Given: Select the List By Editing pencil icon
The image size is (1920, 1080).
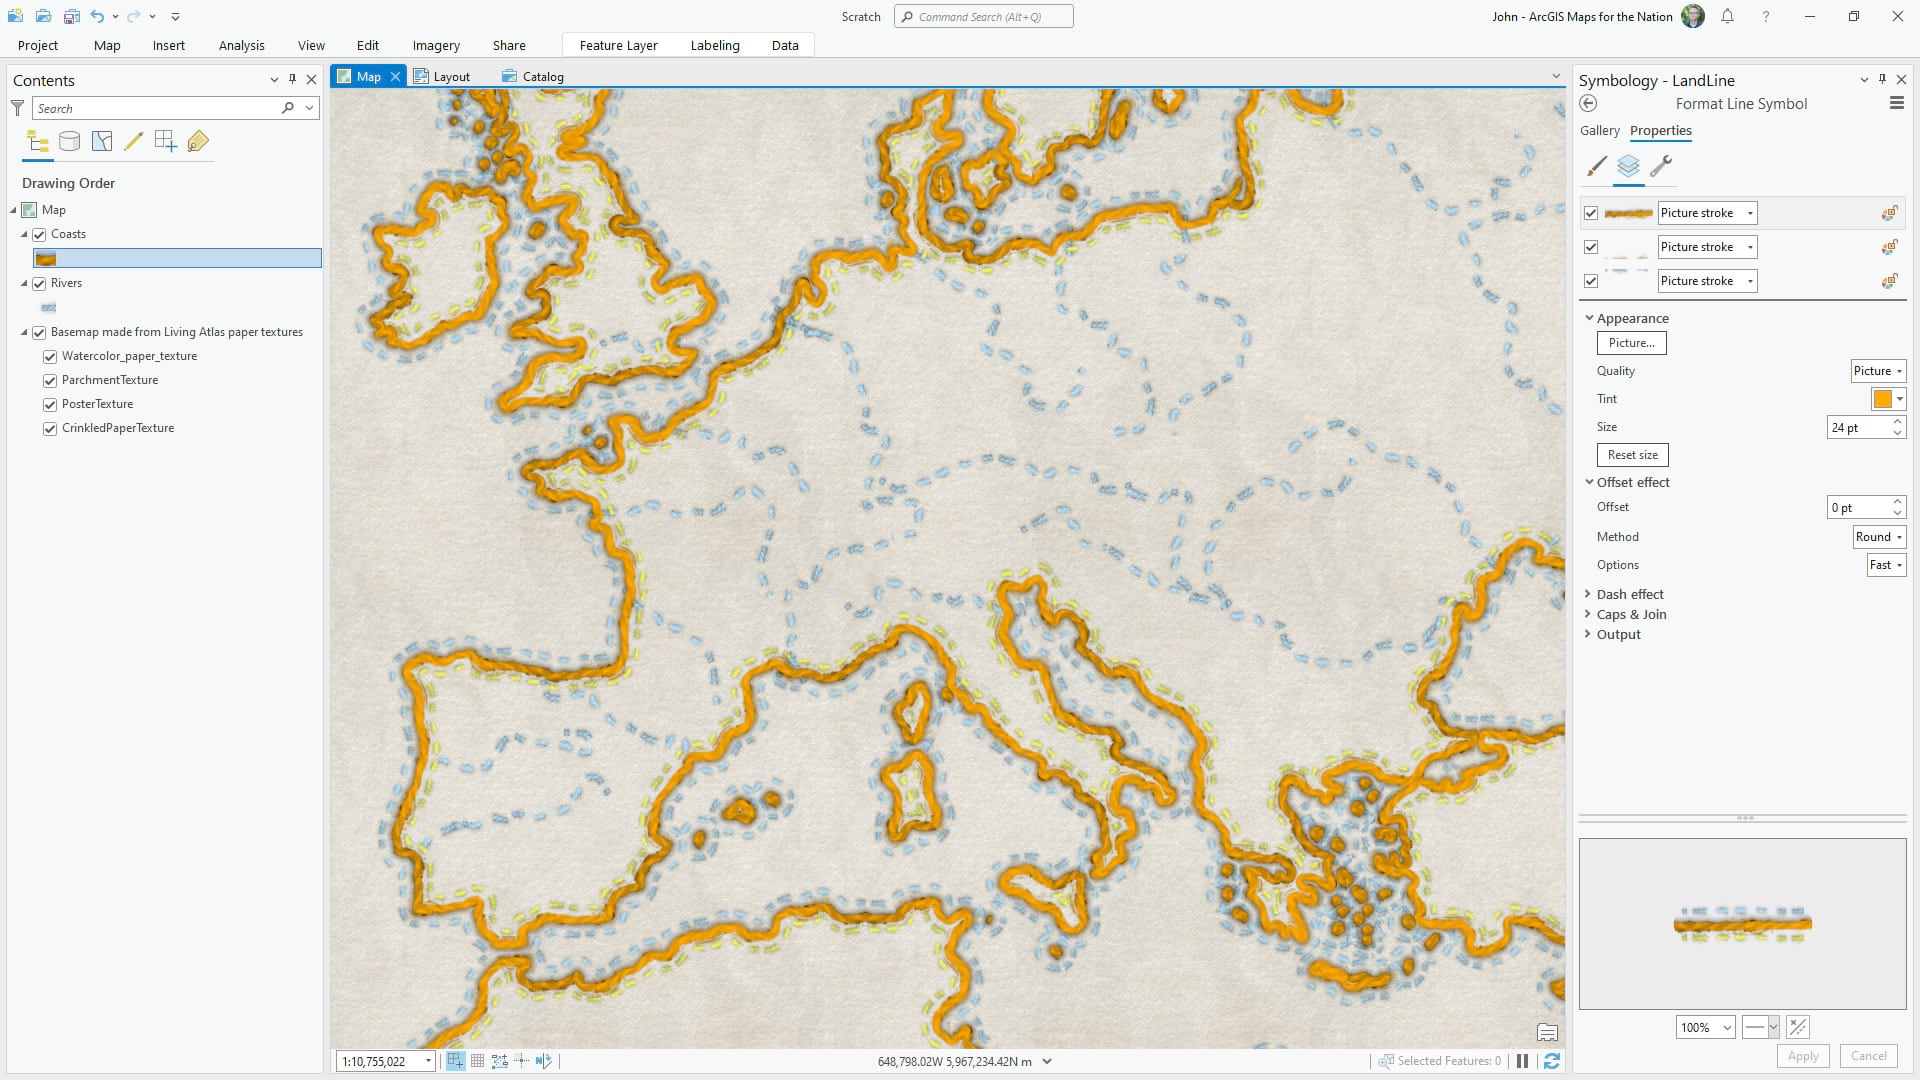Looking at the screenshot, I should pyautogui.click(x=133, y=142).
